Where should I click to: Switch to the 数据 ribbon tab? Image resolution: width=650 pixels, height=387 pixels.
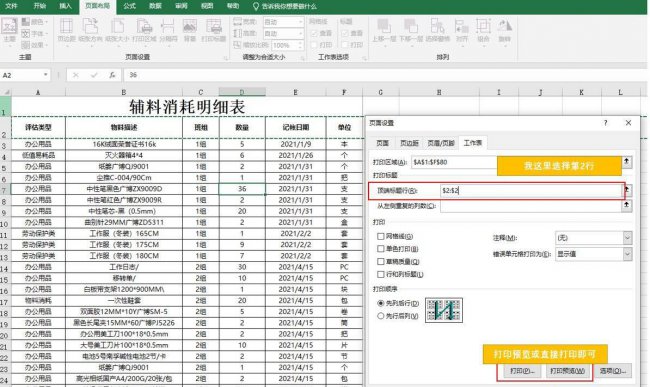pos(155,6)
